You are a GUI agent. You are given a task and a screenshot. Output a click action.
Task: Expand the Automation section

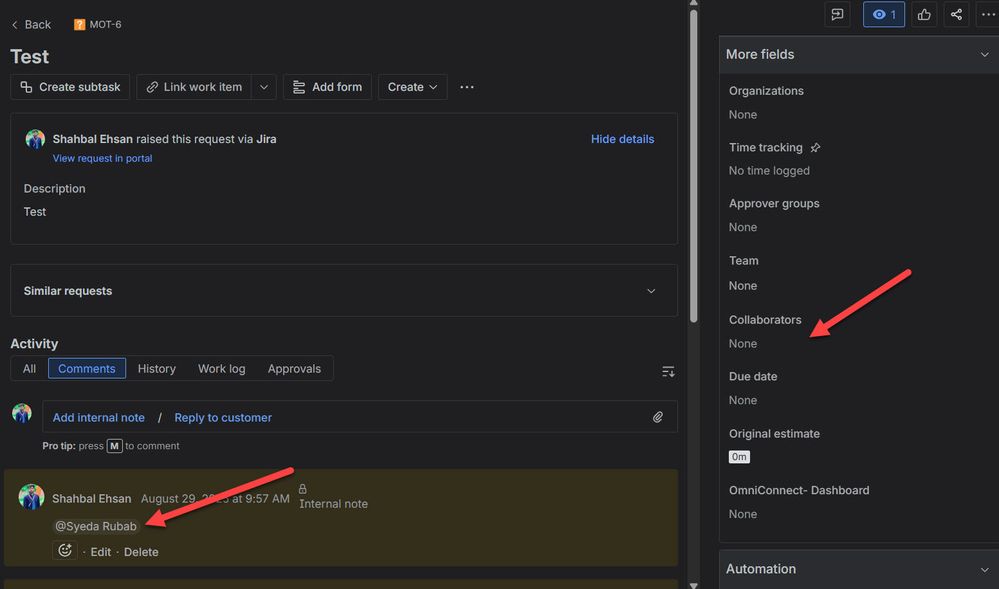(984, 569)
